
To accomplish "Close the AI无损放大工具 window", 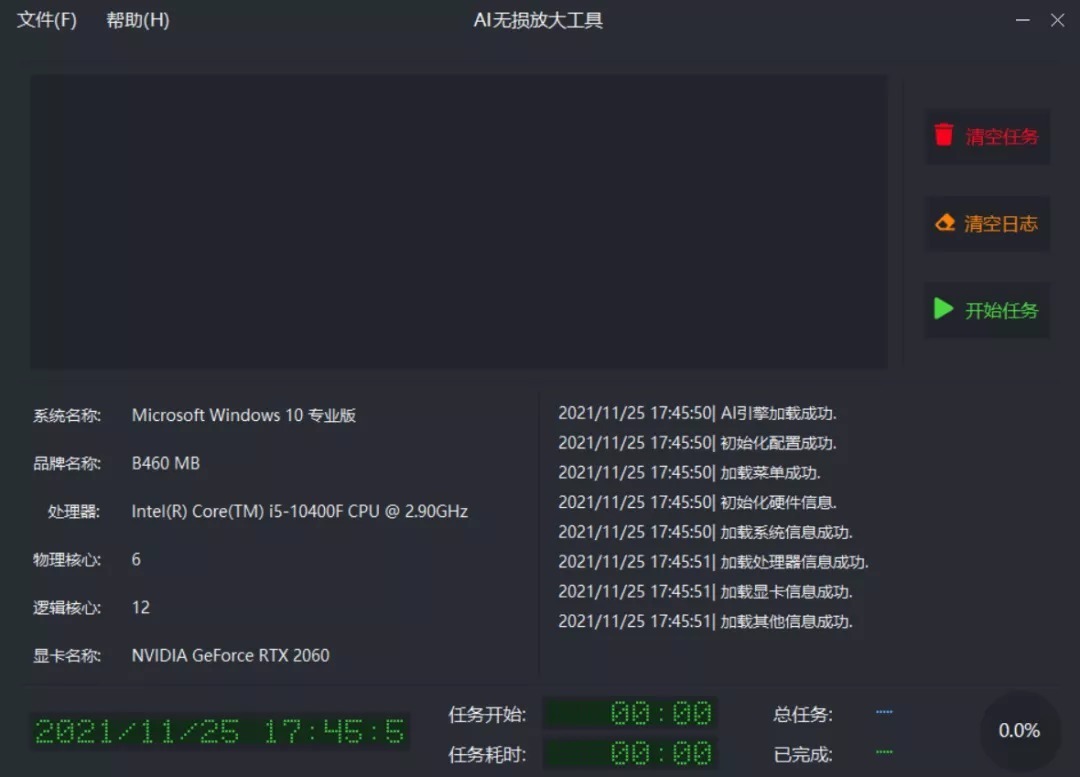I will click(x=1057, y=20).
